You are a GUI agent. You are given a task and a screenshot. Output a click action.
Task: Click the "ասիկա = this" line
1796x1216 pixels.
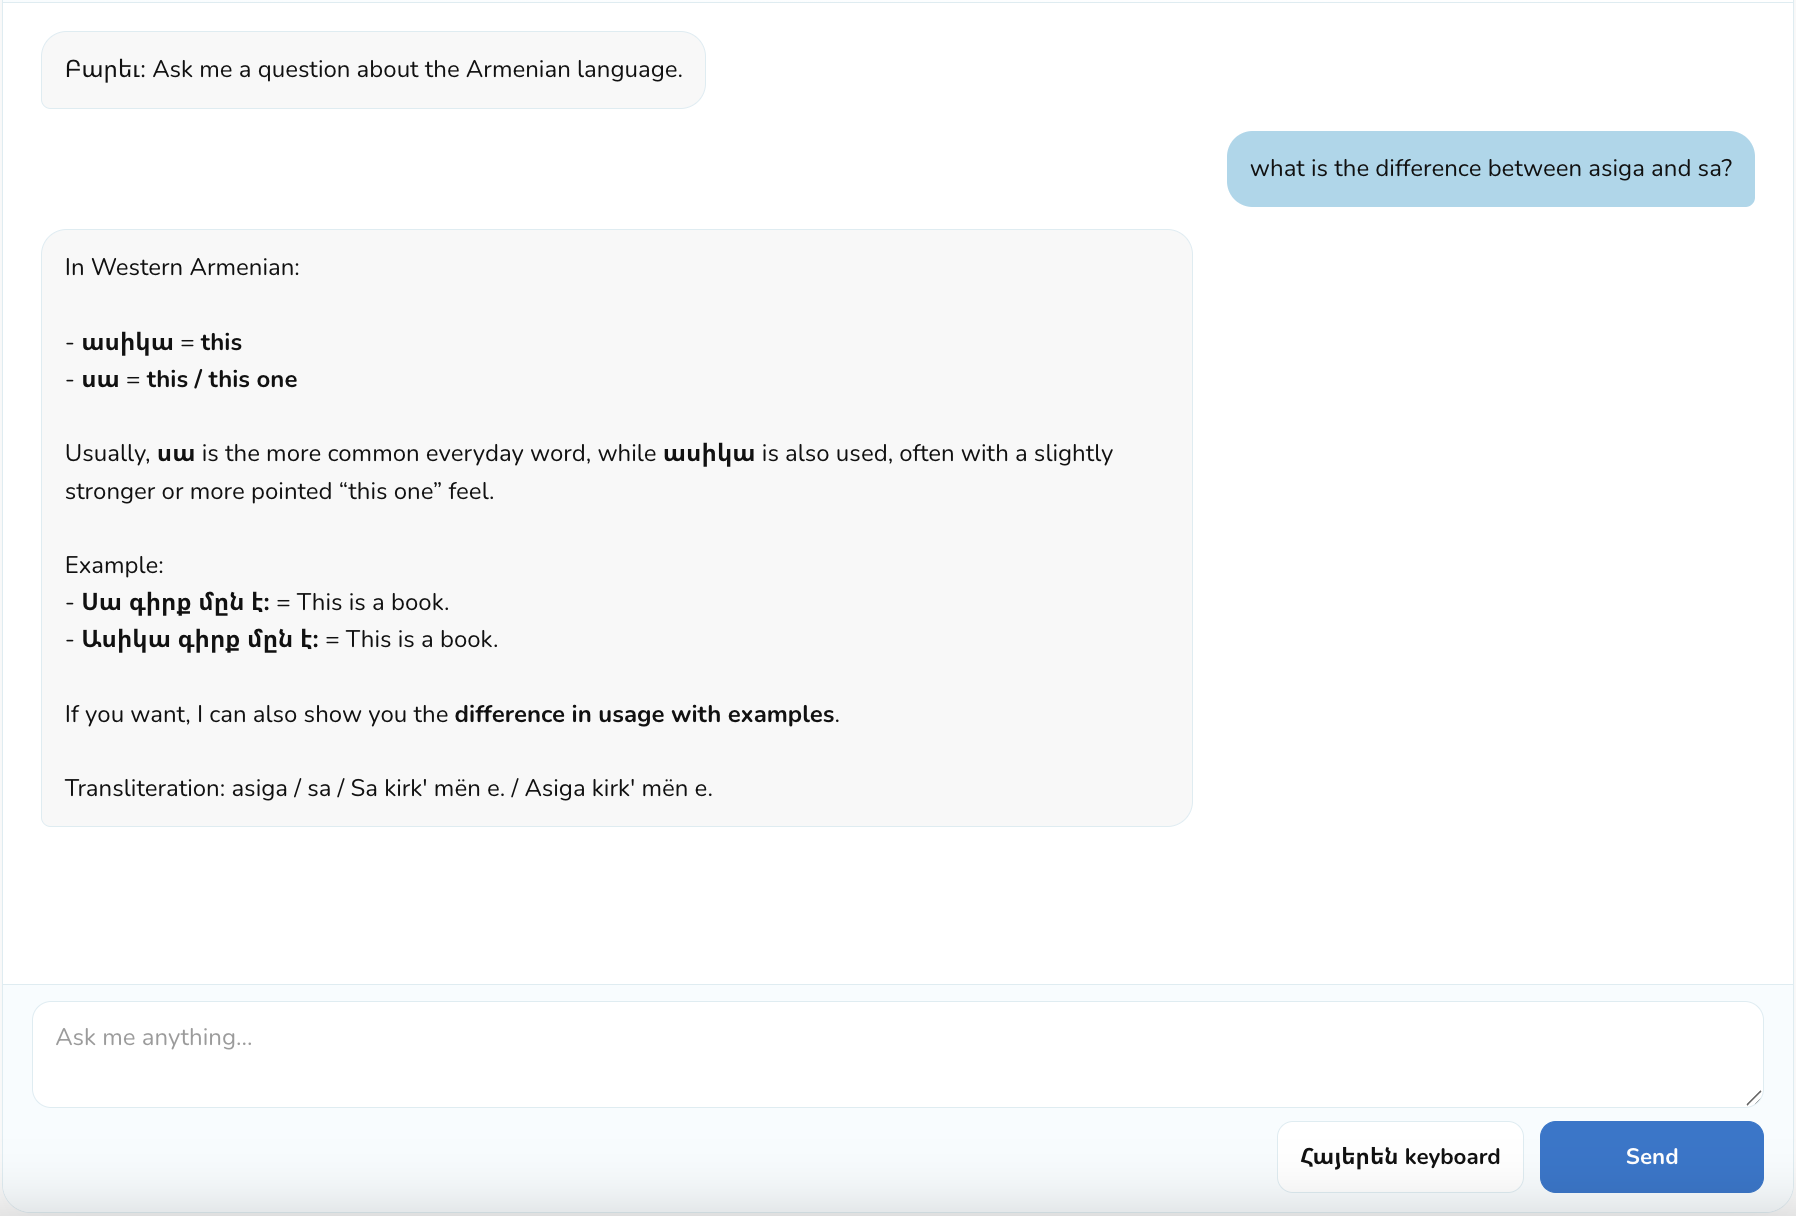[x=154, y=342]
